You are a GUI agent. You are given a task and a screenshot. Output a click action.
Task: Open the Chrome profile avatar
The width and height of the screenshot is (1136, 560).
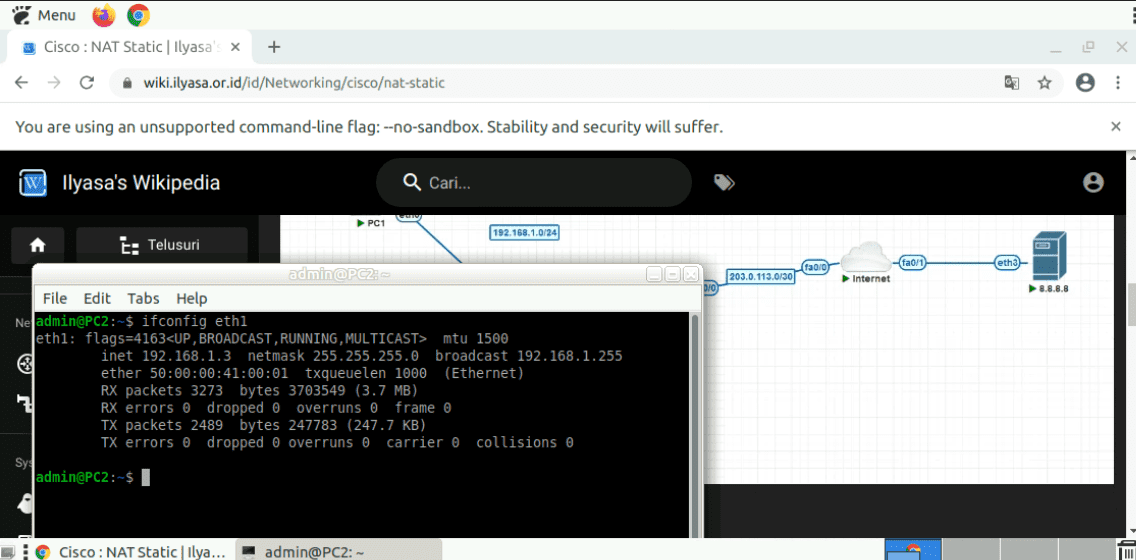point(1085,83)
